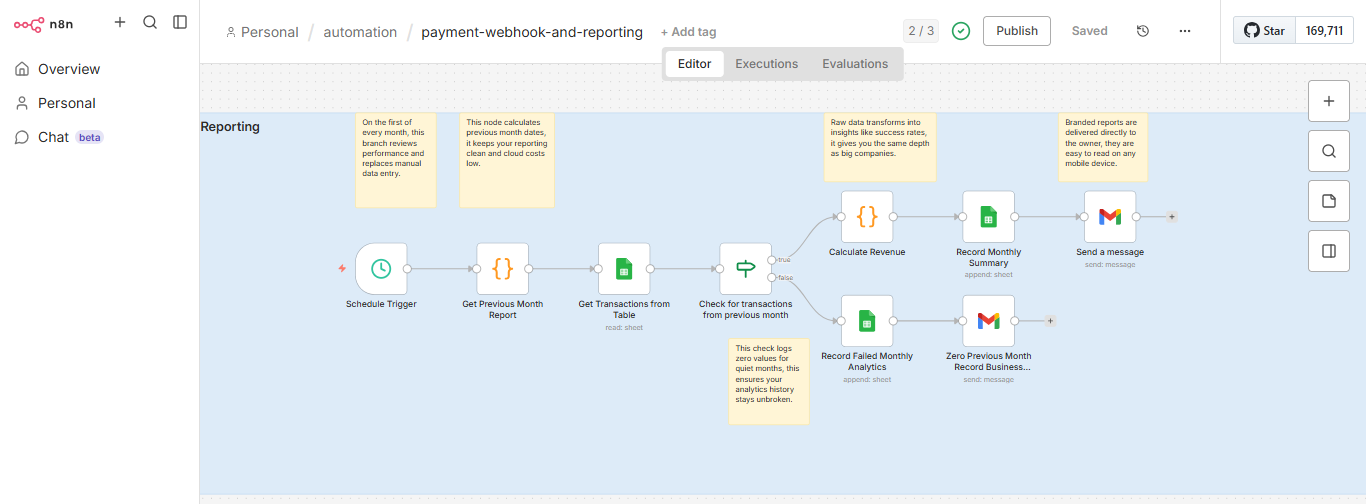This screenshot has width=1366, height=504.
Task: Click the Schedule Trigger clock node
Action: click(x=381, y=269)
